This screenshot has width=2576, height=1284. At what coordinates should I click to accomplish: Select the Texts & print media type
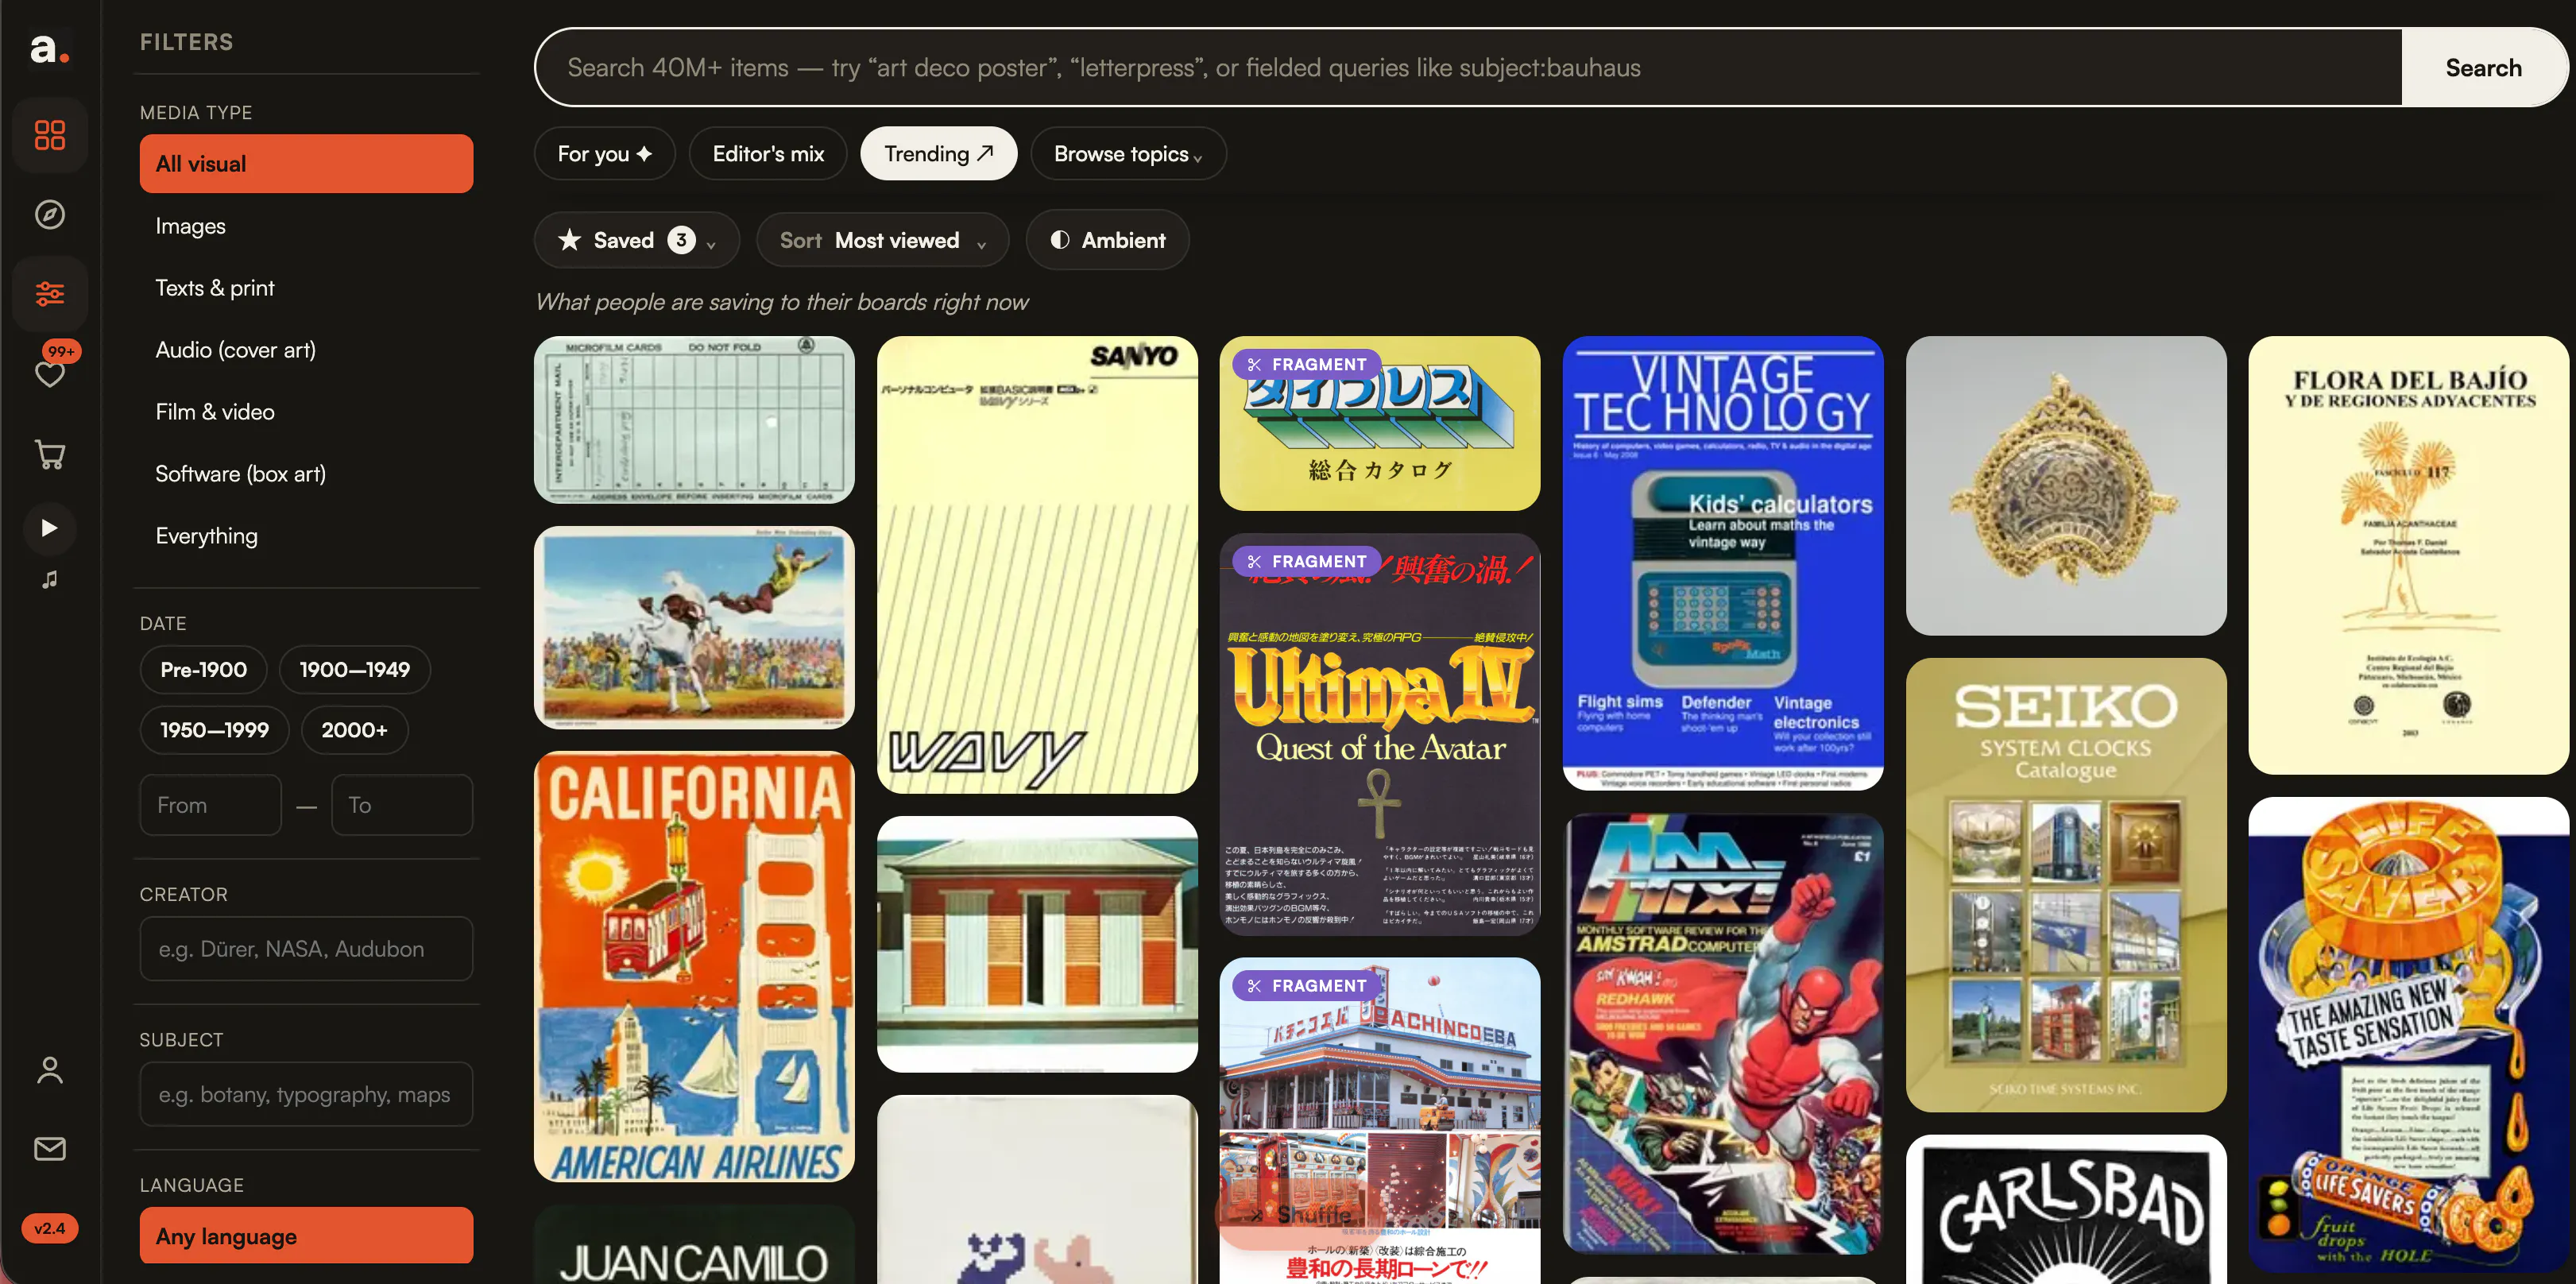(x=306, y=288)
